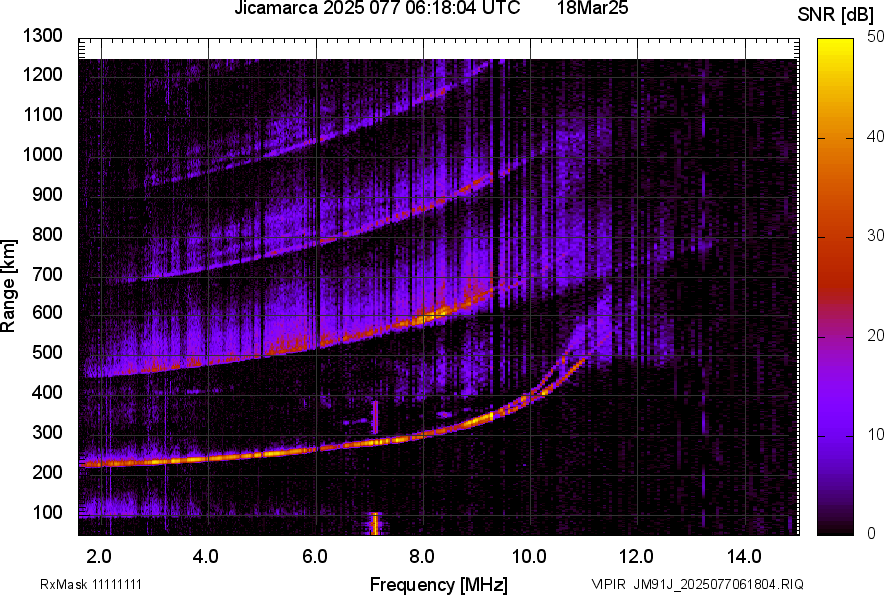This screenshot has height=595, width=884.
Task: Click the 'SNR [dB]' colorbar title
Action: (836, 15)
